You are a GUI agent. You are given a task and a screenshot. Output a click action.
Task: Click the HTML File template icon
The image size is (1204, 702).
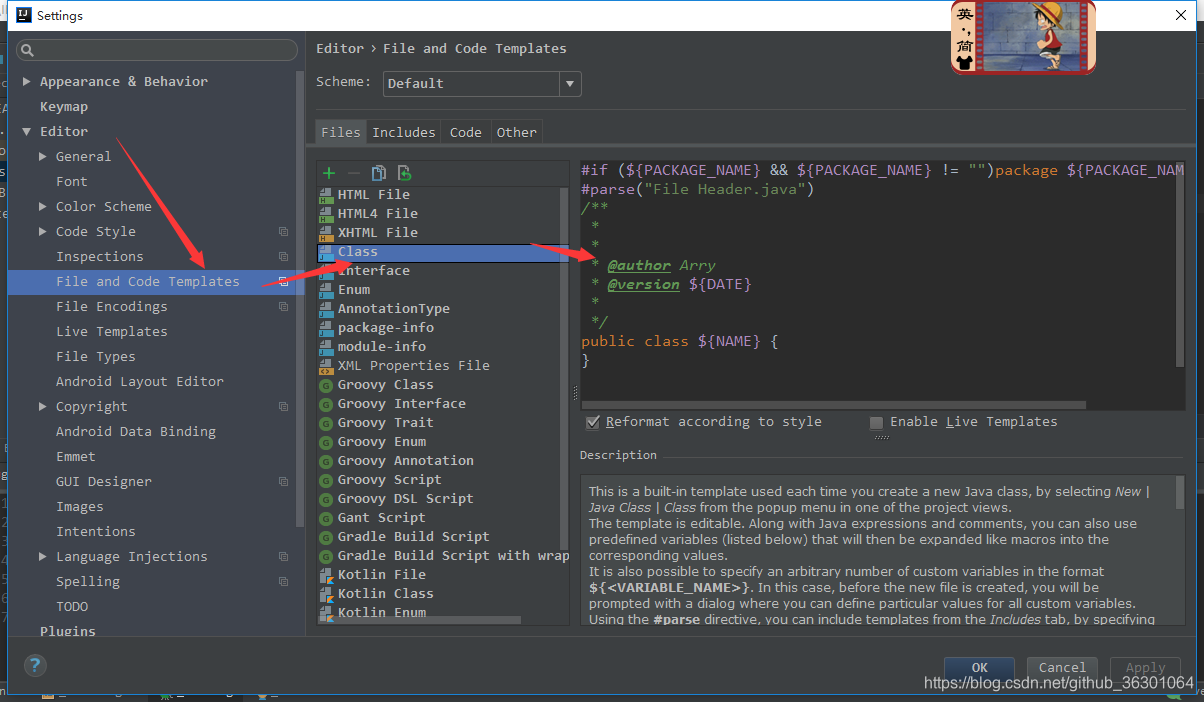326,194
